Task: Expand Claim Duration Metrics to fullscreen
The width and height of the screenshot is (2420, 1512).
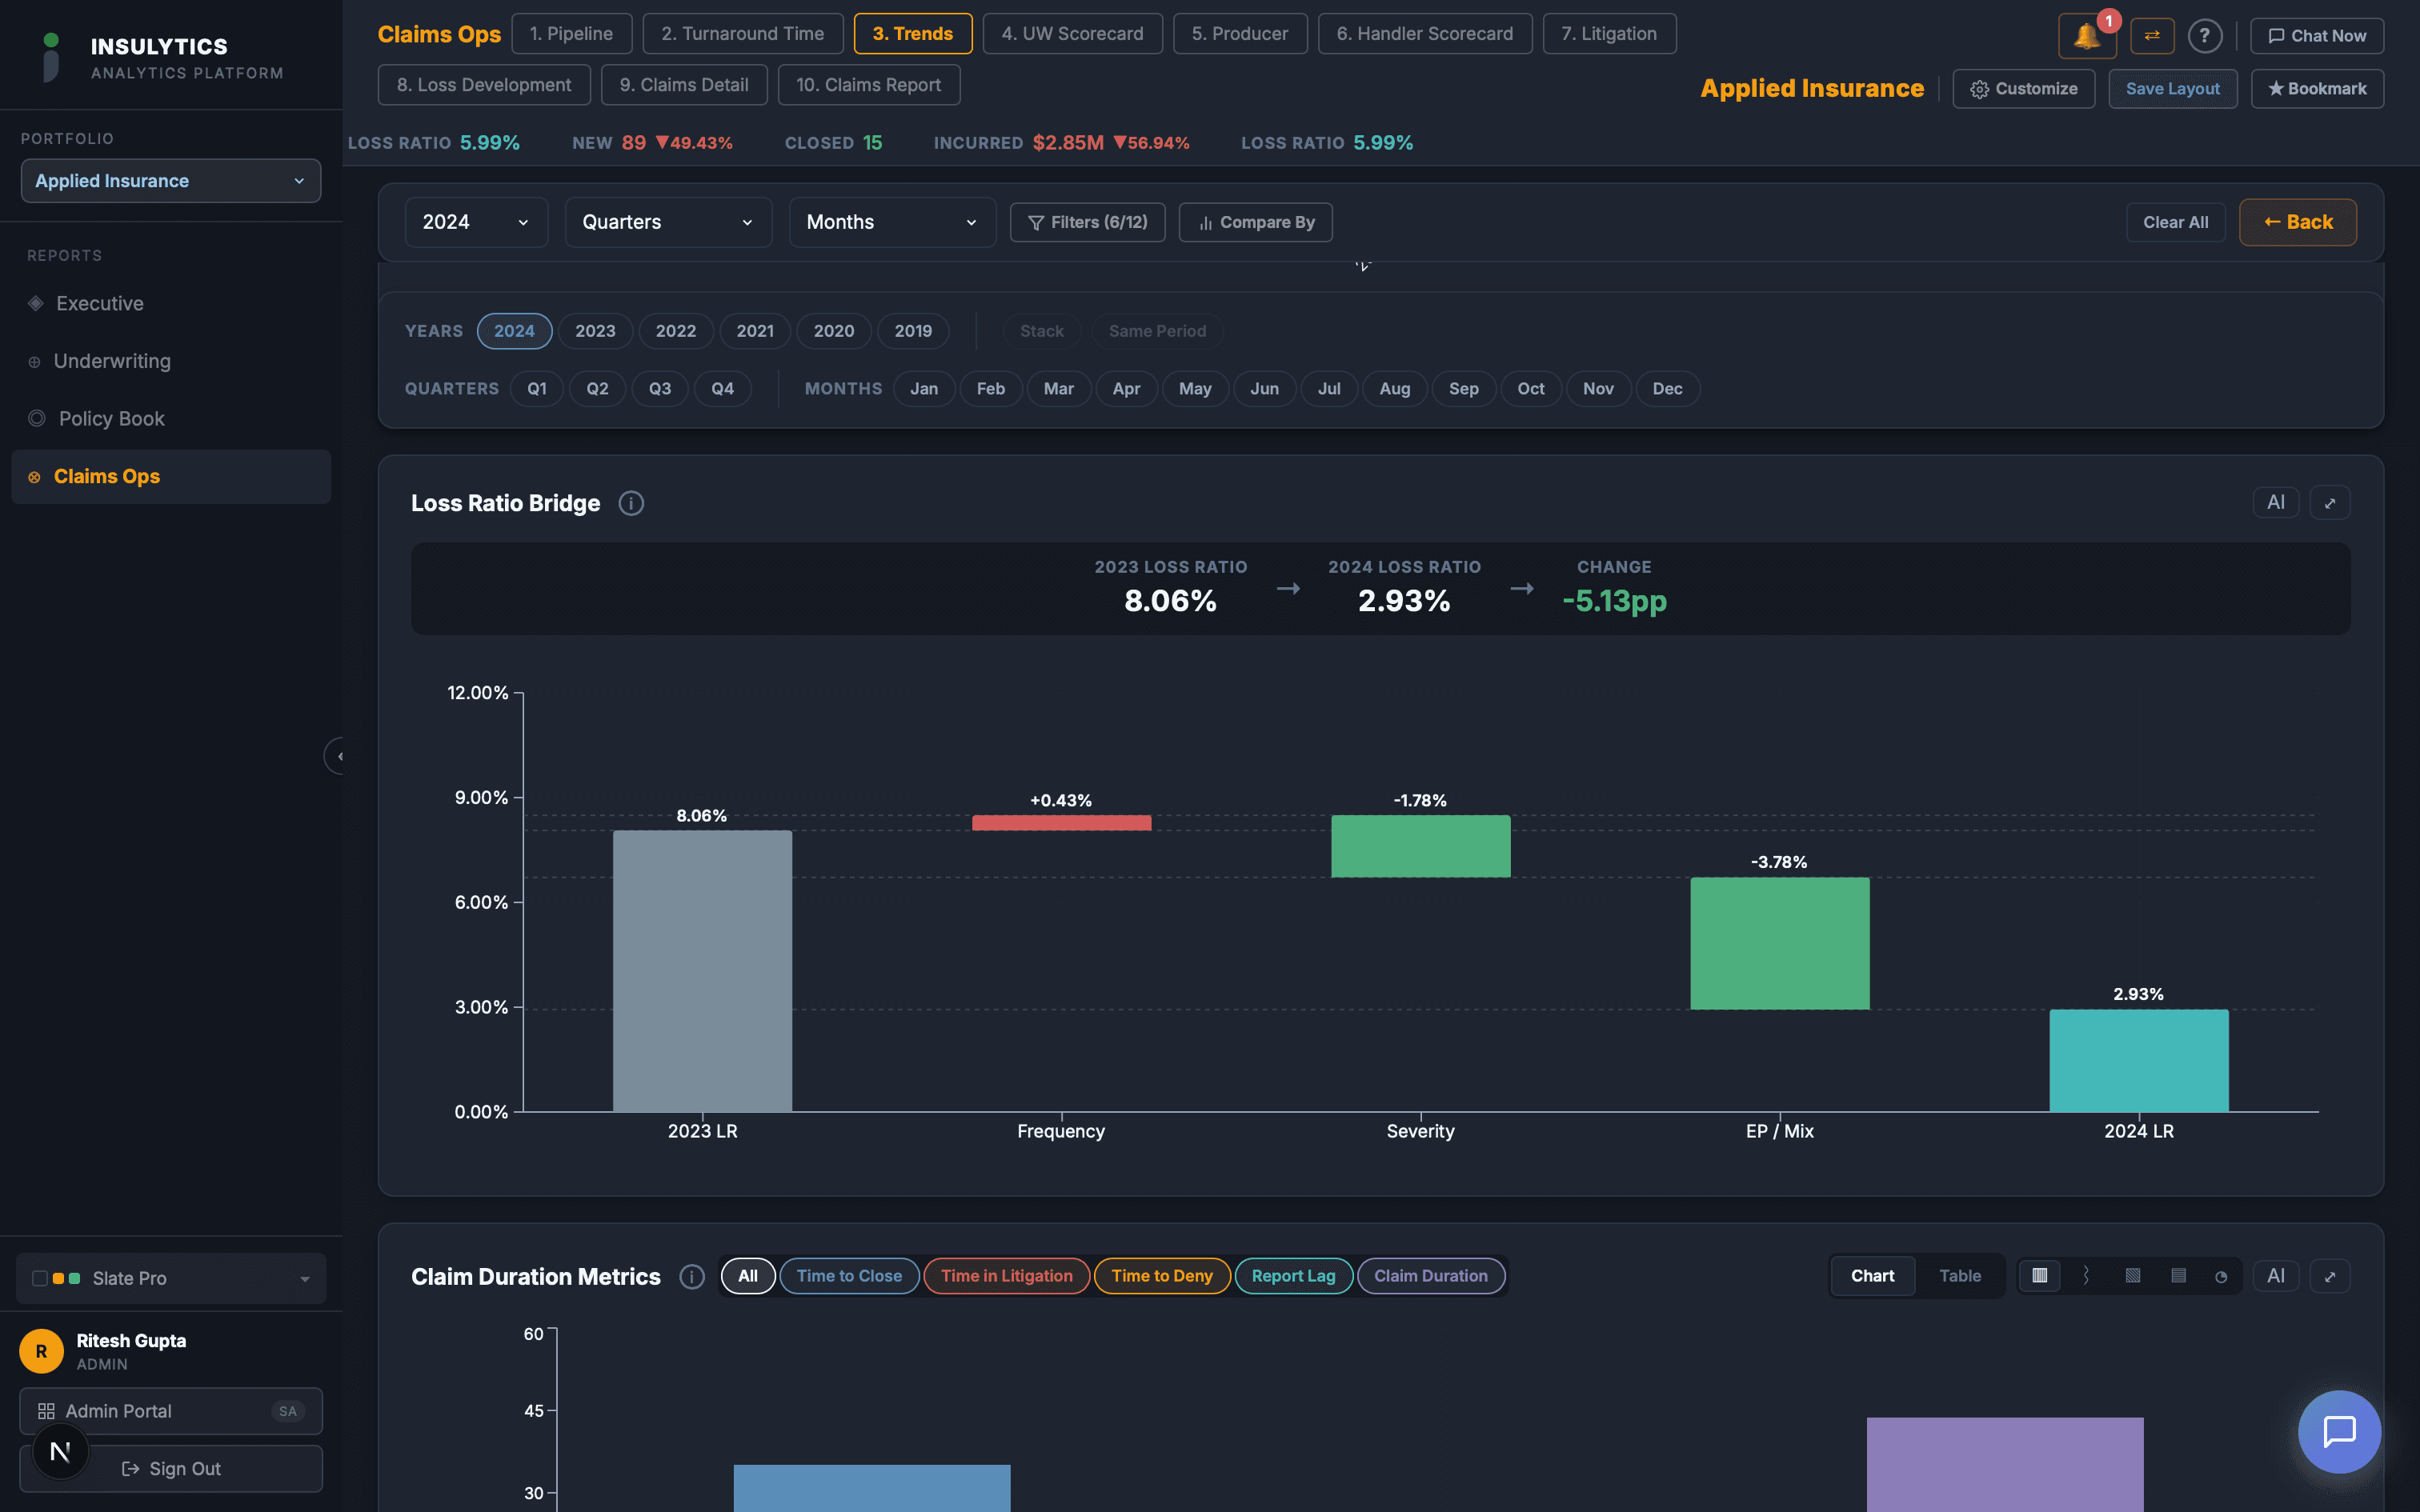Action: point(2330,1276)
